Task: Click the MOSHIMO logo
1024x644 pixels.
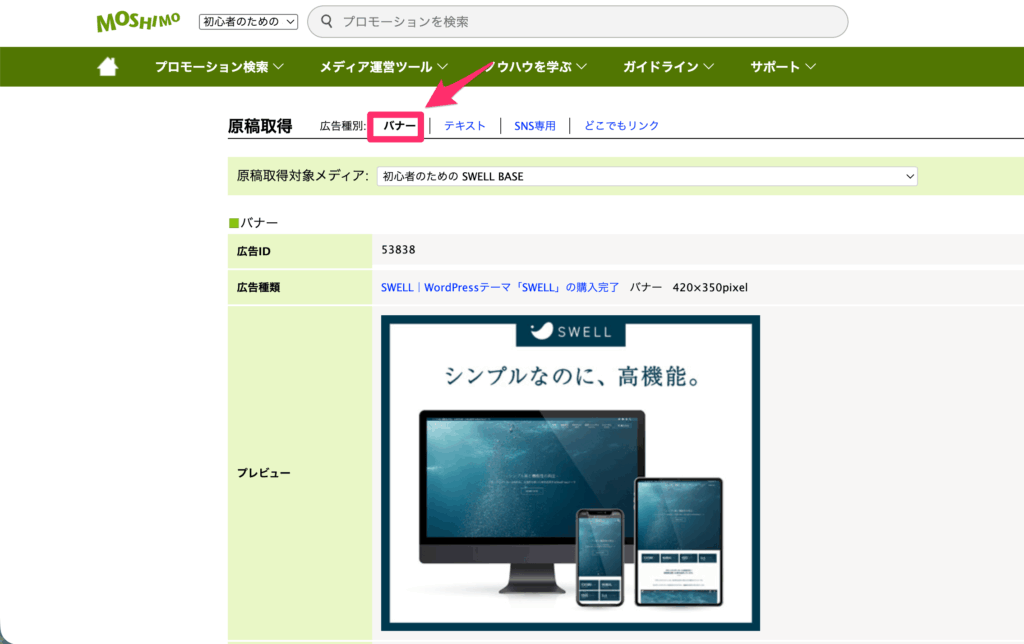Action: coord(138,22)
